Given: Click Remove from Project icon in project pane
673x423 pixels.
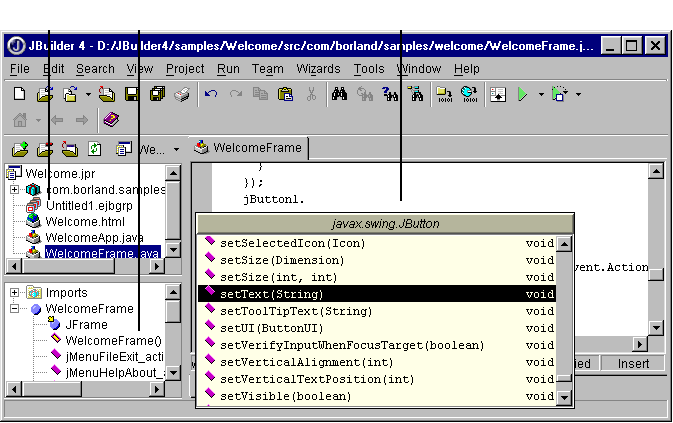Looking at the screenshot, I should 45,149.
